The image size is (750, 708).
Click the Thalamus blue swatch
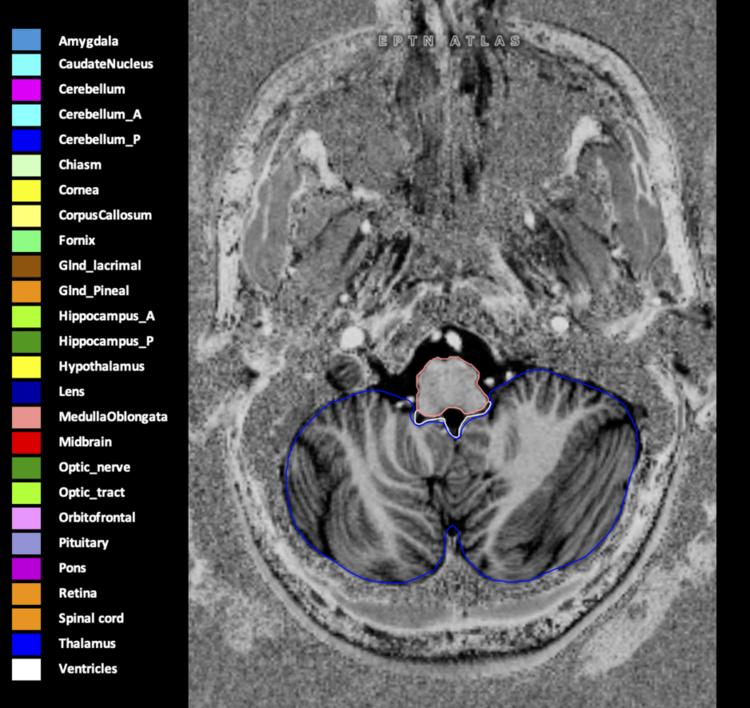tap(26, 644)
